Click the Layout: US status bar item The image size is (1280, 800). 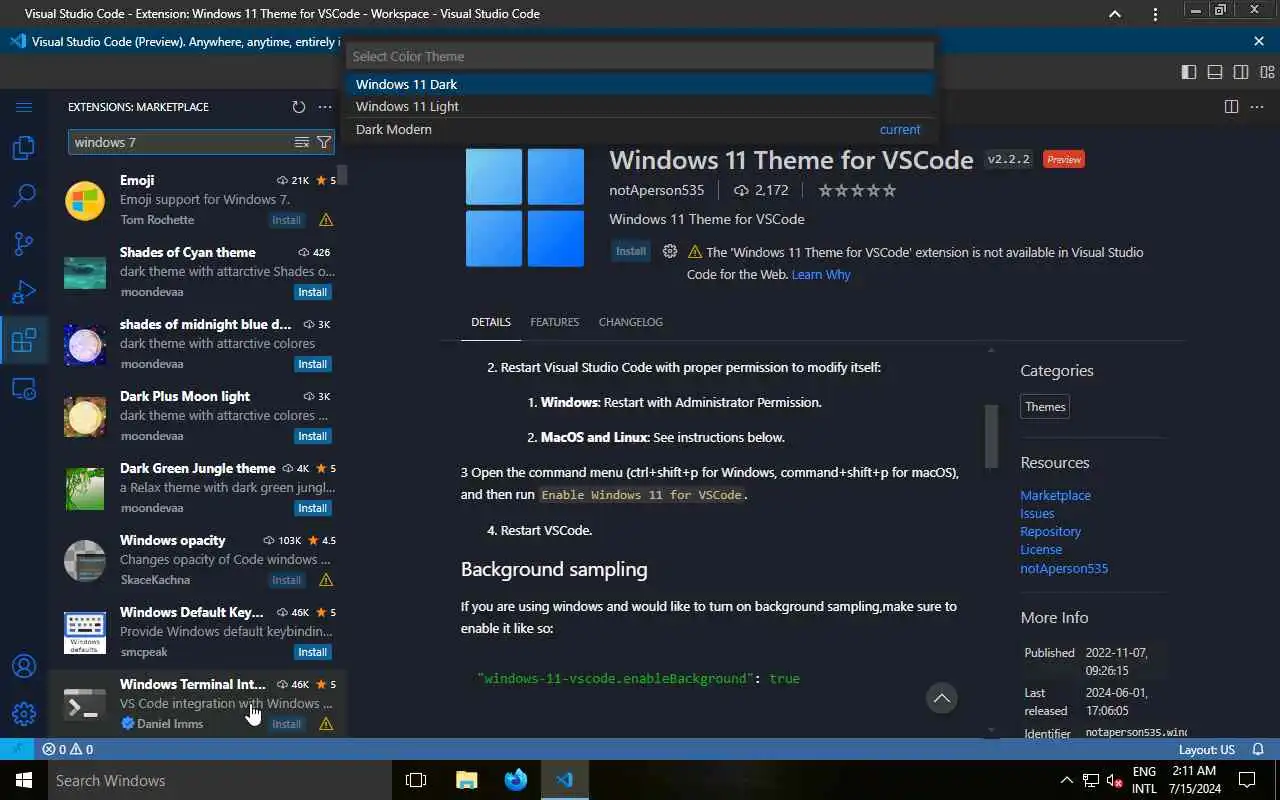click(1207, 749)
